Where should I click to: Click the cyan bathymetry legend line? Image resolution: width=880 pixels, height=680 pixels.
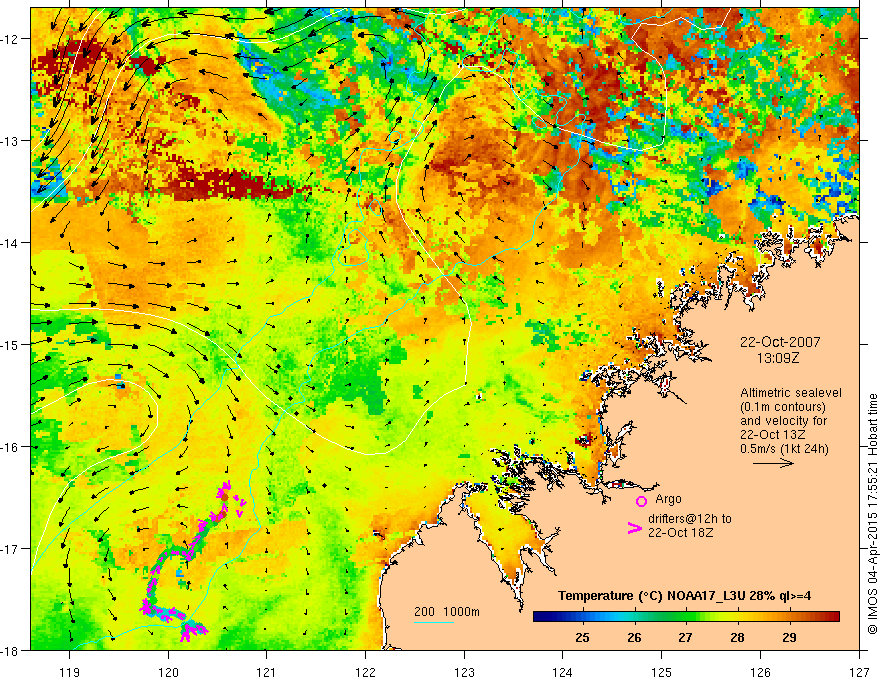[434, 622]
